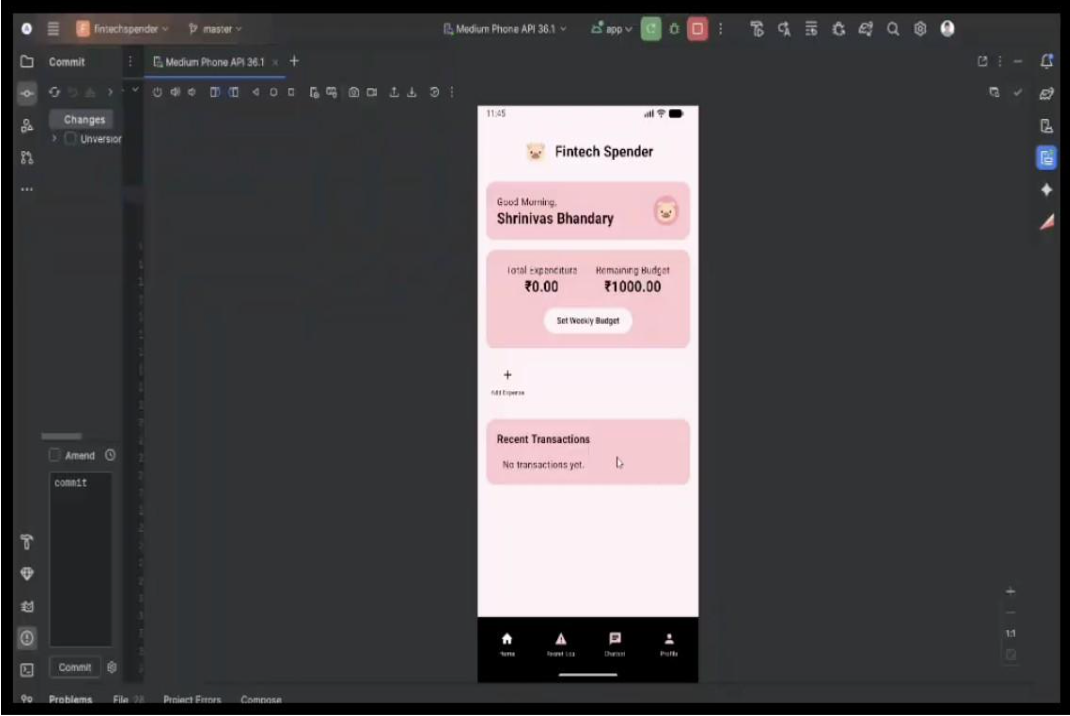Tap the Add Expense plus button

click(x=507, y=381)
